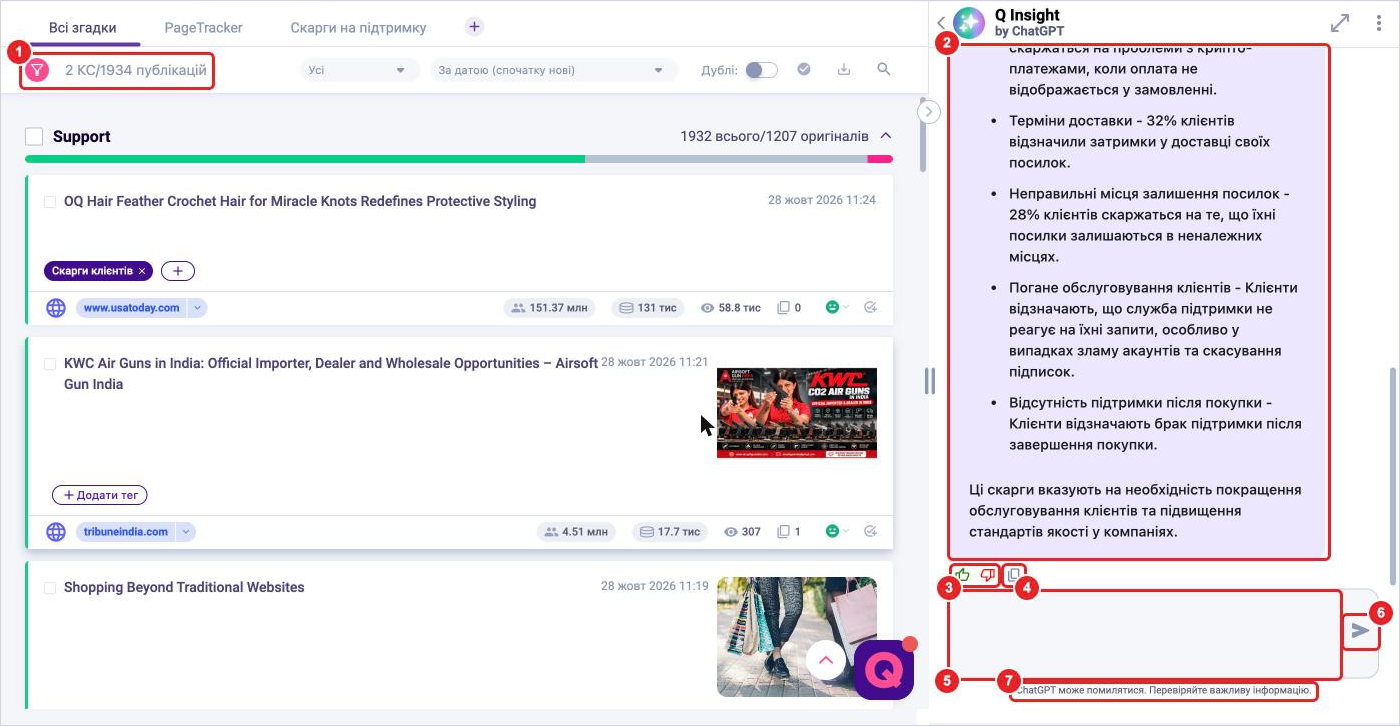The height and width of the screenshot is (726, 1400).
Task: Open duplicates icon on usatoday mention
Action: click(784, 308)
